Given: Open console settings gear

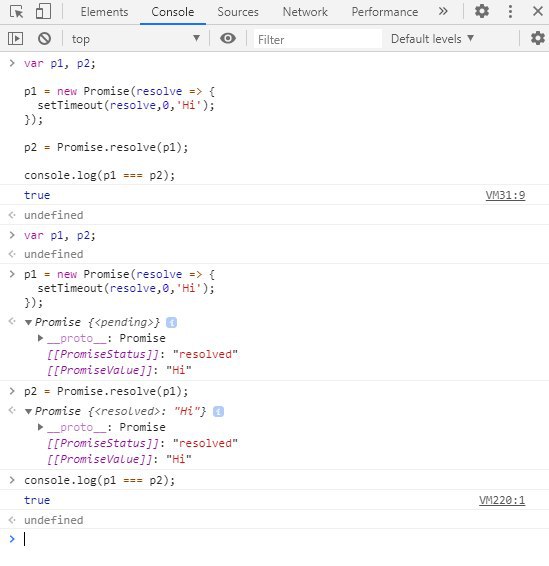Looking at the screenshot, I should (x=537, y=38).
